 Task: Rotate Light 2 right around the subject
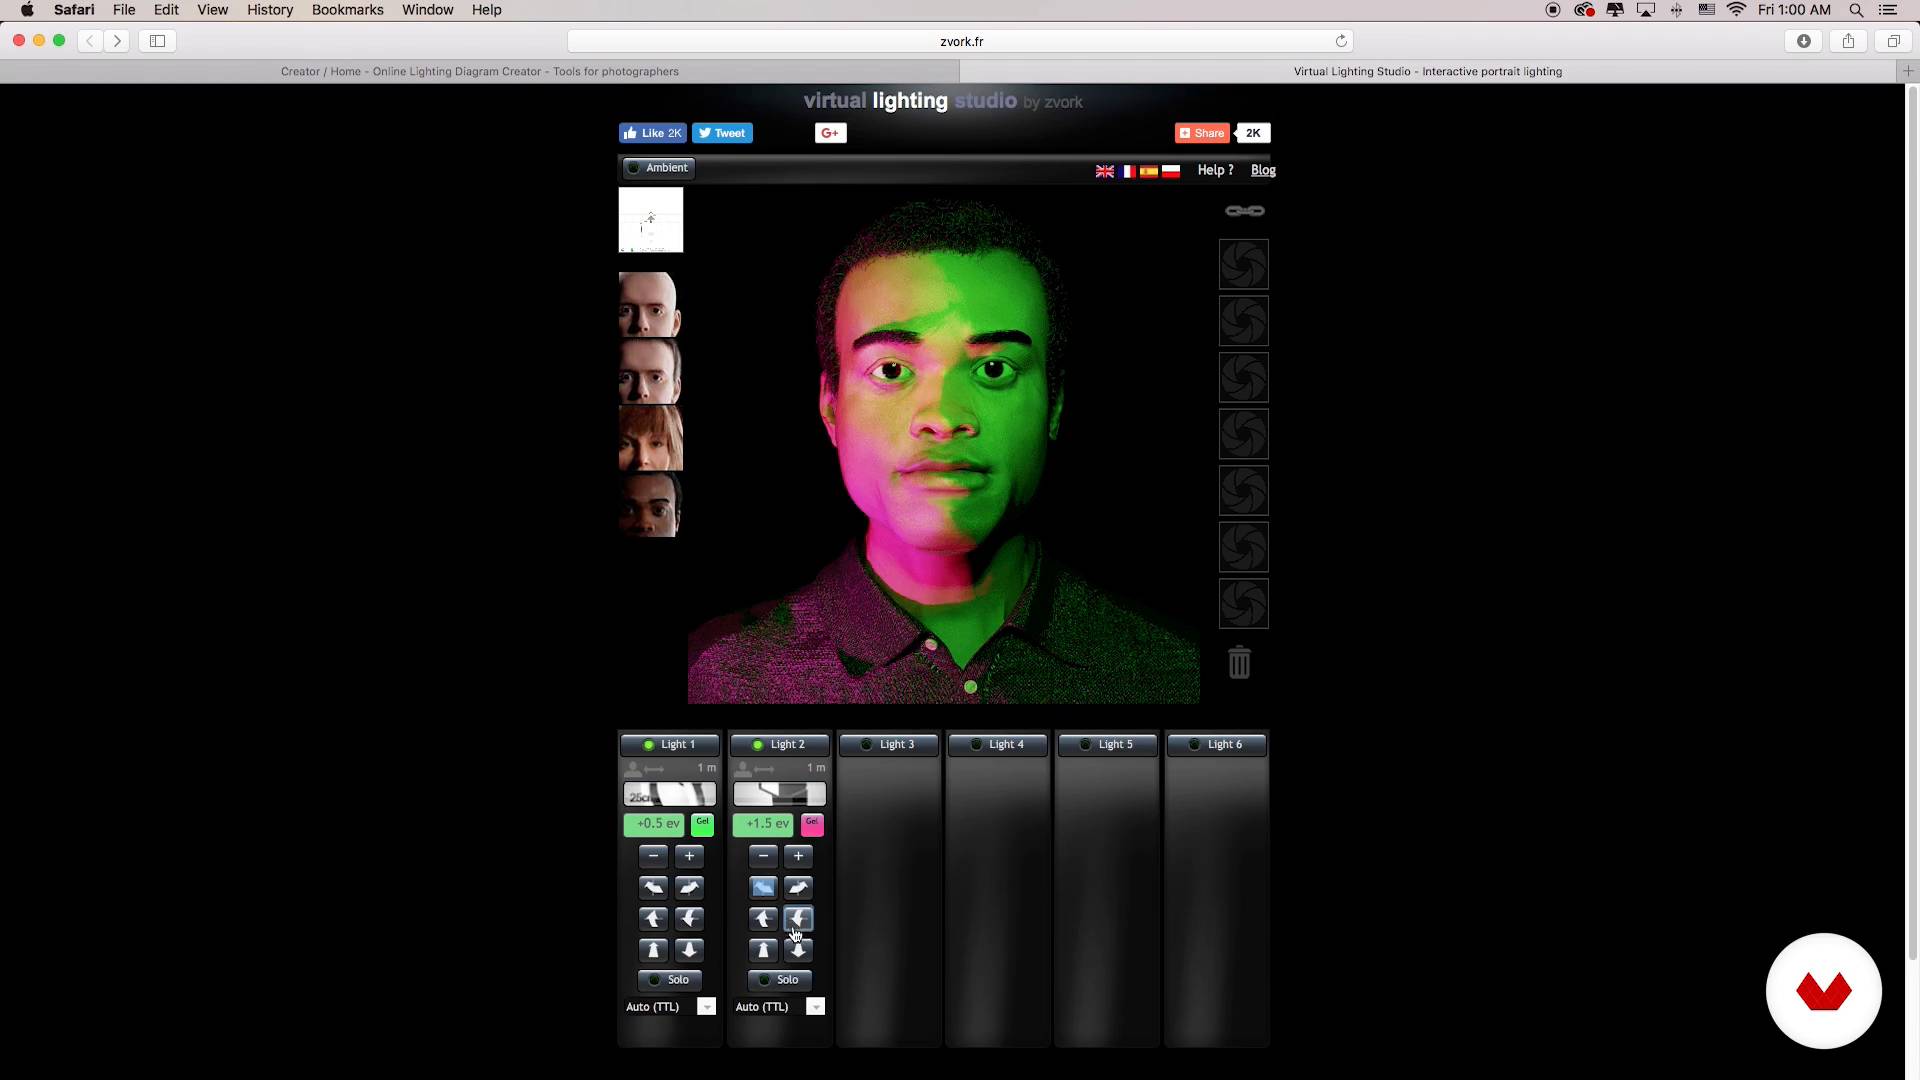click(x=798, y=888)
